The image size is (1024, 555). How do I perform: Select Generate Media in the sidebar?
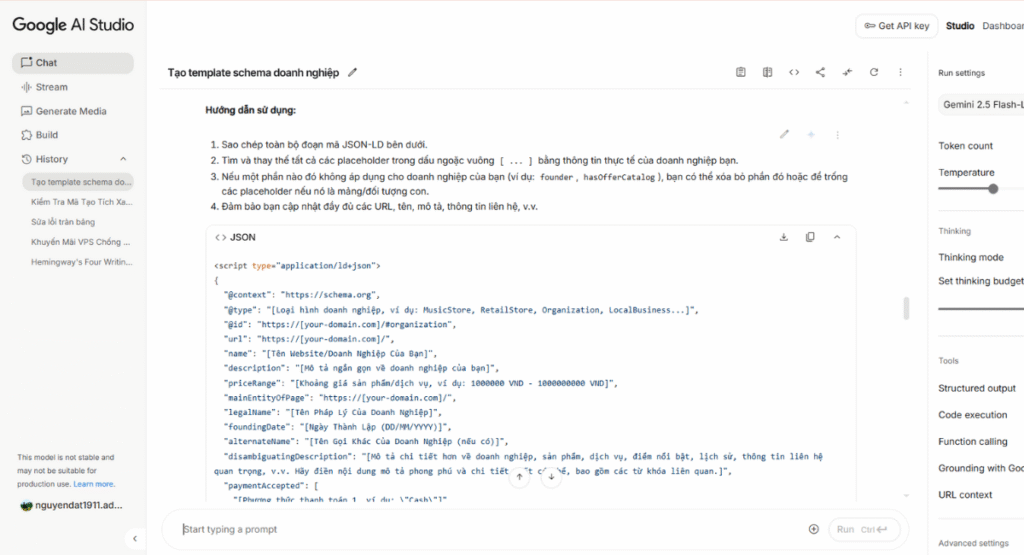[x=70, y=111]
